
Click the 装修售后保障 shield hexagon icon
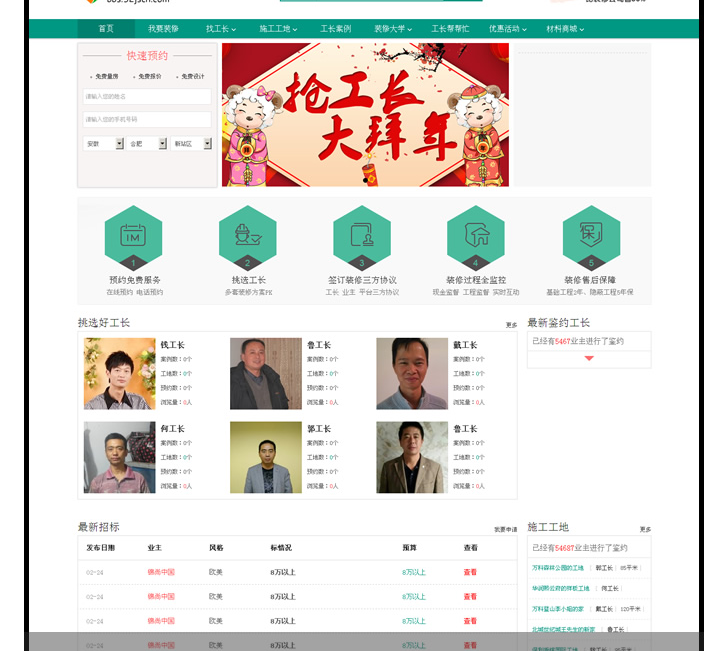tap(592, 238)
